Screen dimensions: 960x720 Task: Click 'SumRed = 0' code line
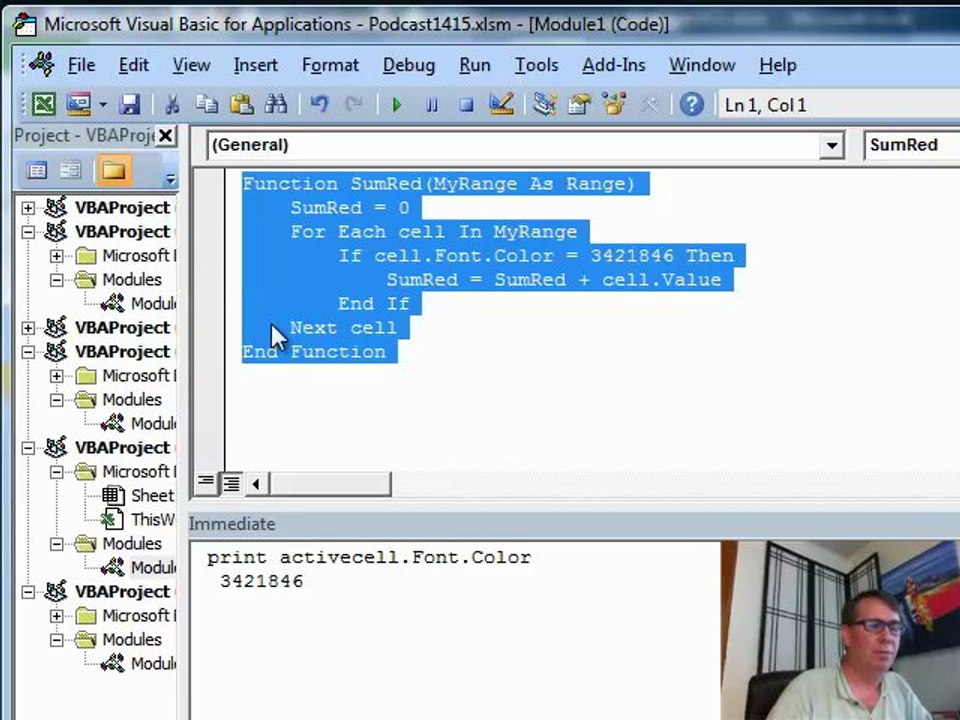tap(350, 208)
